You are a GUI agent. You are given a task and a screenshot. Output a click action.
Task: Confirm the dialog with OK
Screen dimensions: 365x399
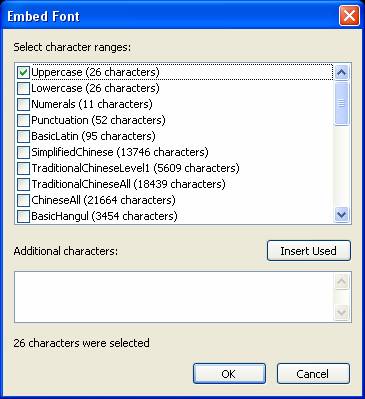(x=229, y=374)
